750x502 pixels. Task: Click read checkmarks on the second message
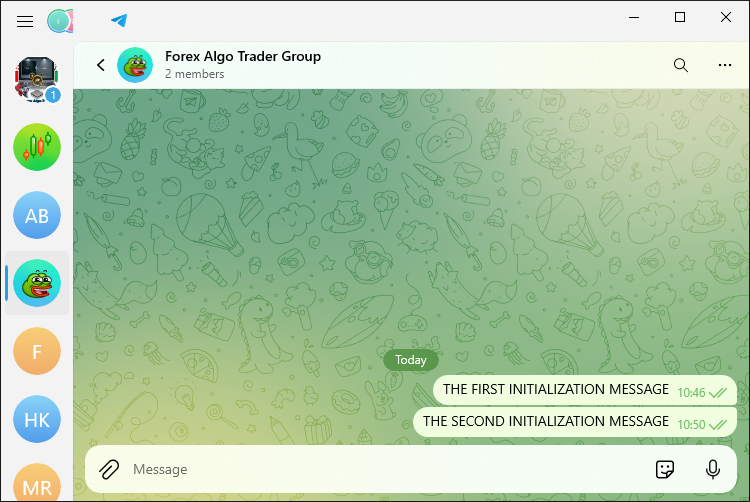click(x=718, y=425)
